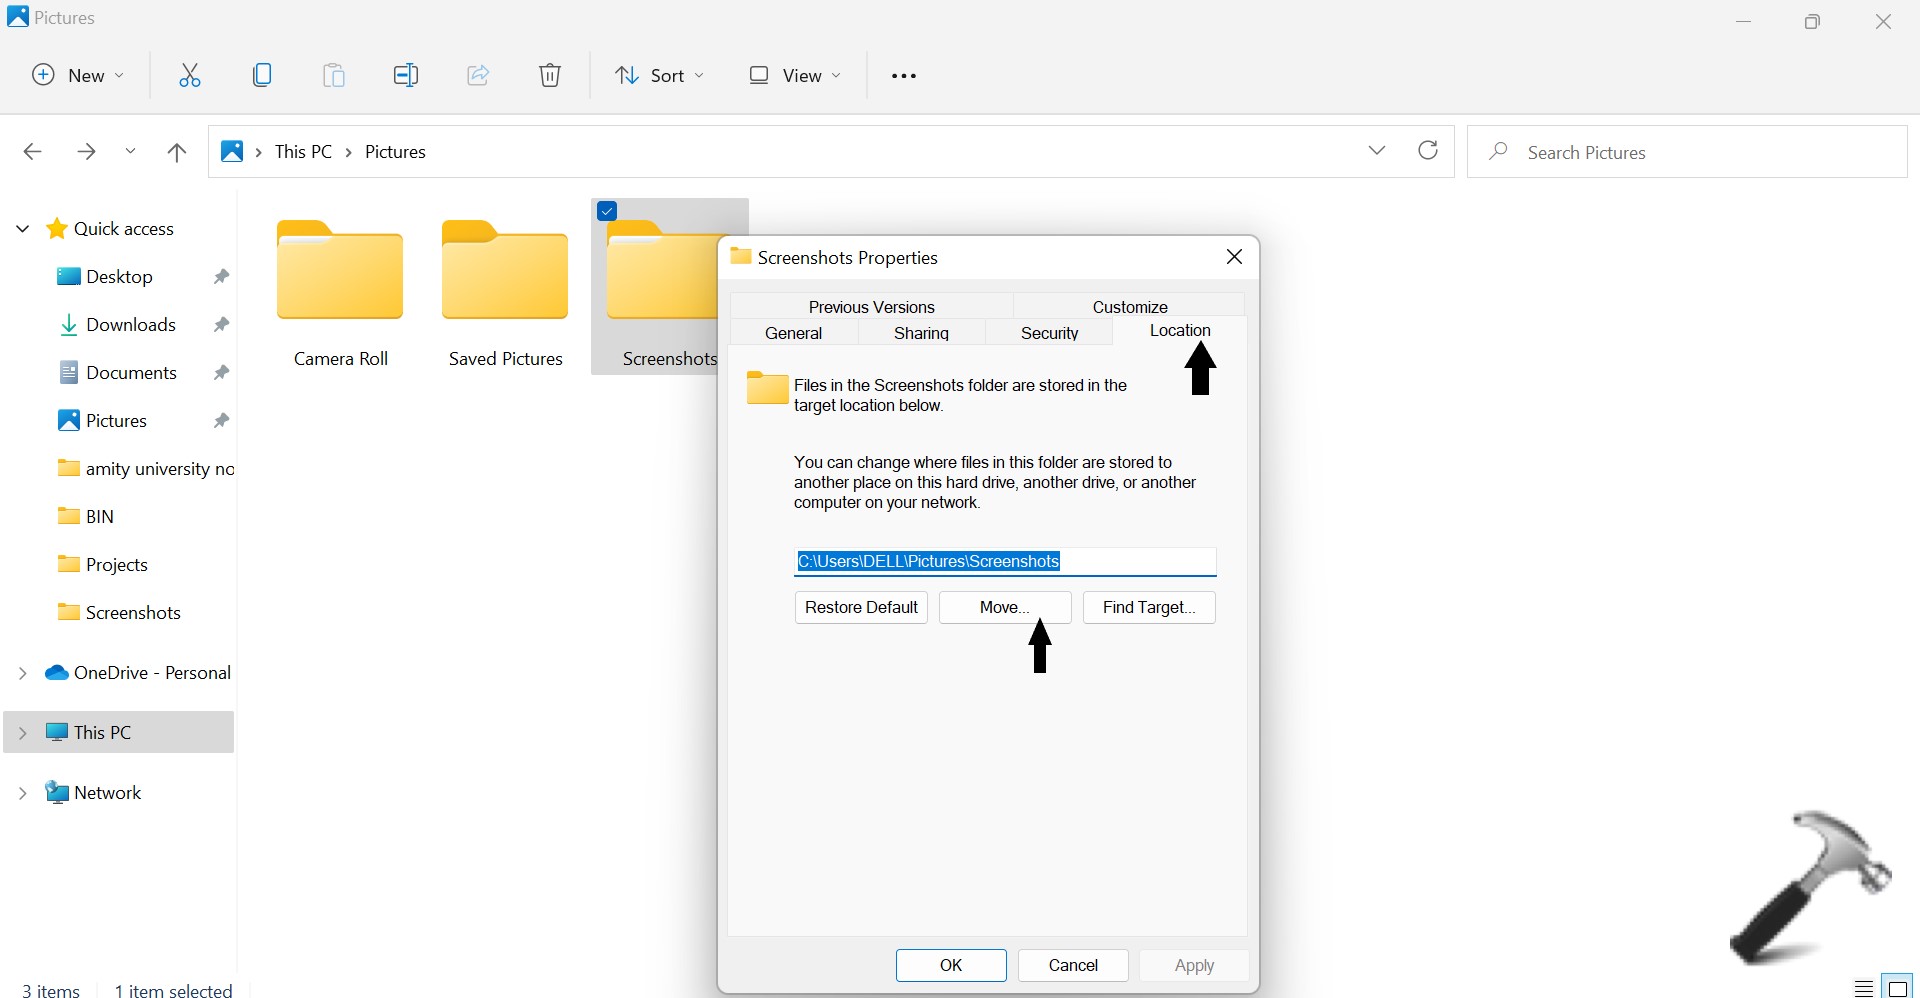Screen dimensions: 1920x998
Task: Open address bar history dropdown chevron
Action: 1377,151
